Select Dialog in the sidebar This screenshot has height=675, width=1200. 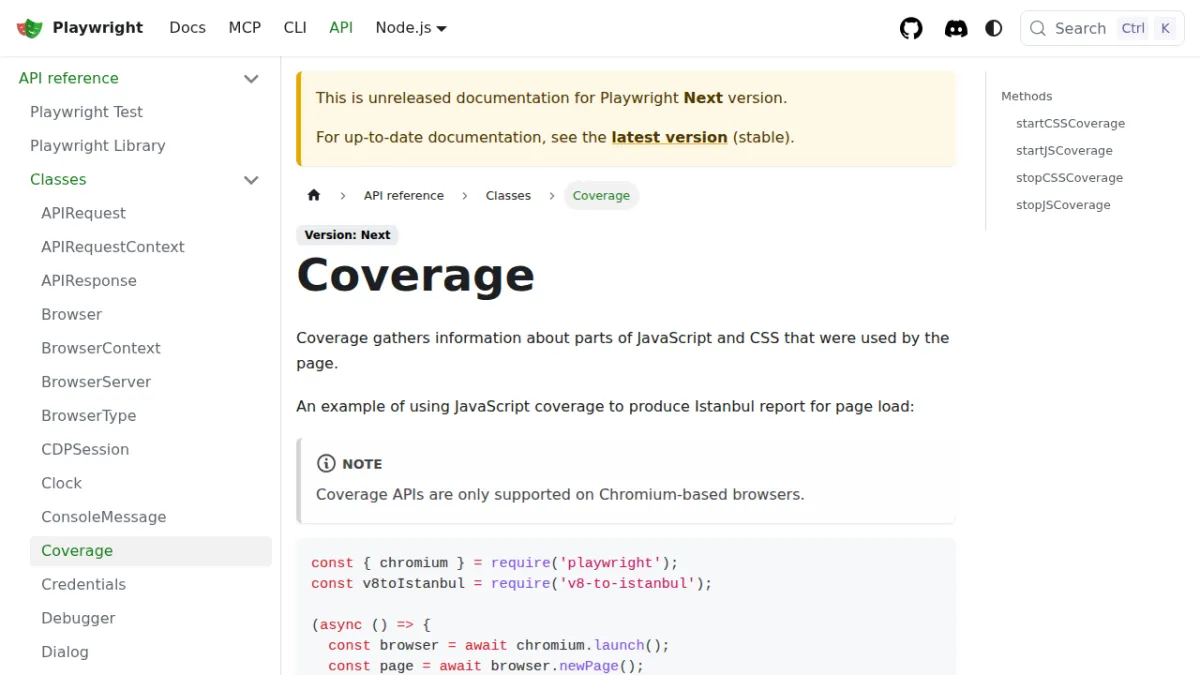pyautogui.click(x=151, y=652)
